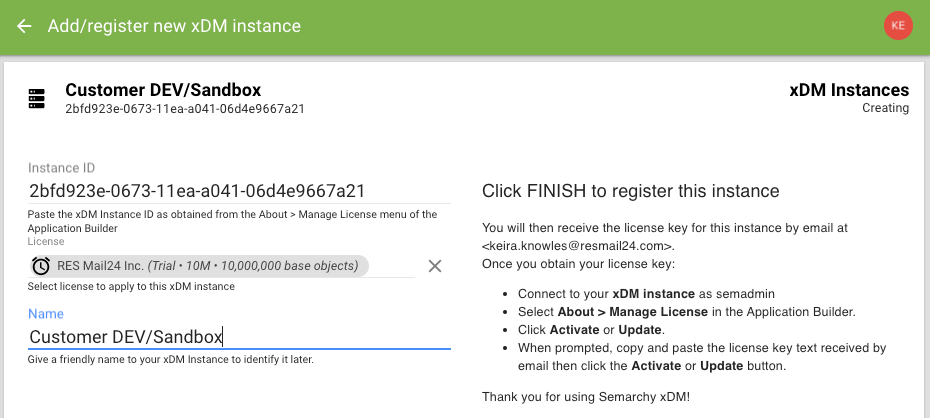This screenshot has height=418, width=930.
Task: Click into the Name field containing Customer DEV/Sandbox
Action: point(239,337)
